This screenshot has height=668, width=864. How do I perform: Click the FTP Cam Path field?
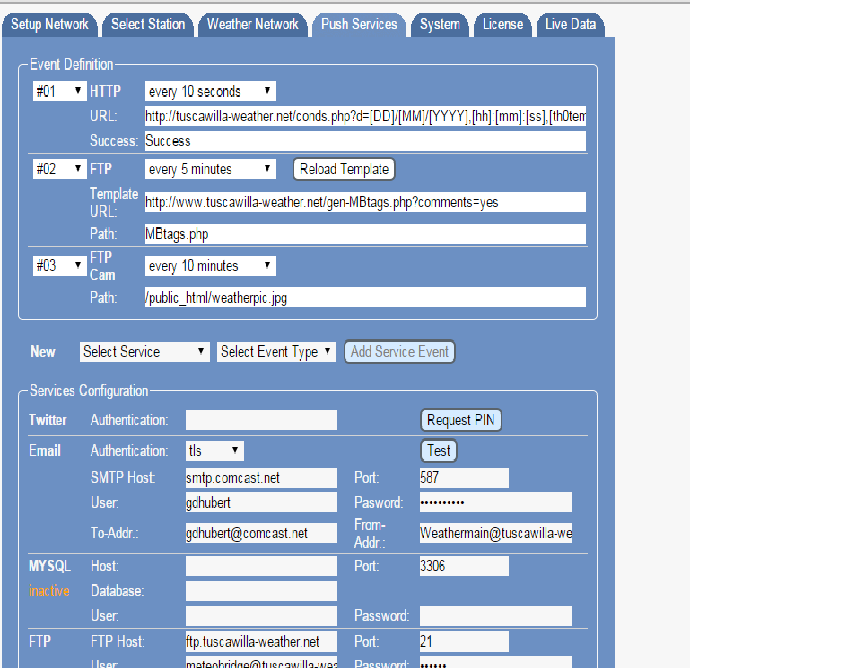364,297
